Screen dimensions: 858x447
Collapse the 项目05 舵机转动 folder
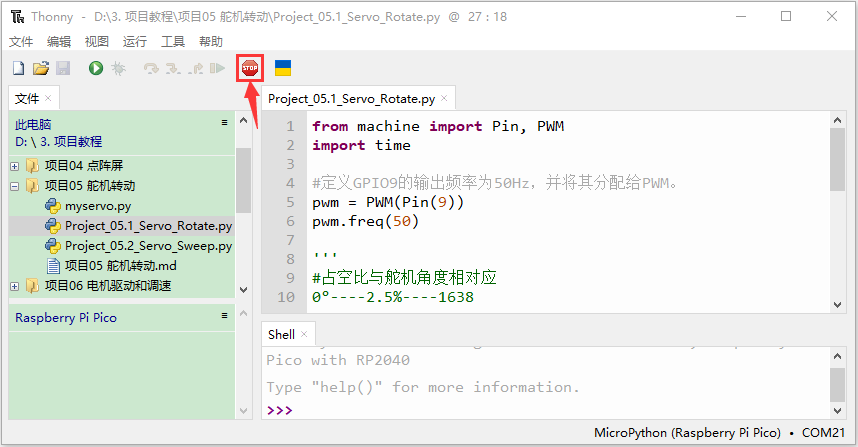[15, 186]
